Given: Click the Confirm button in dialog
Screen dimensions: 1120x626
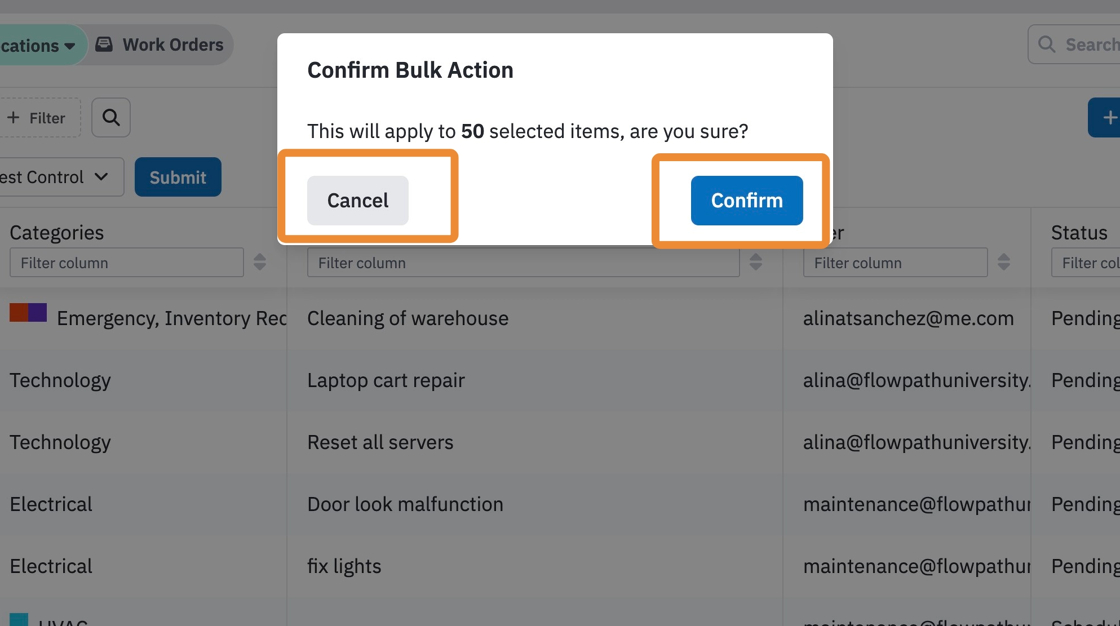Looking at the screenshot, I should pos(746,200).
